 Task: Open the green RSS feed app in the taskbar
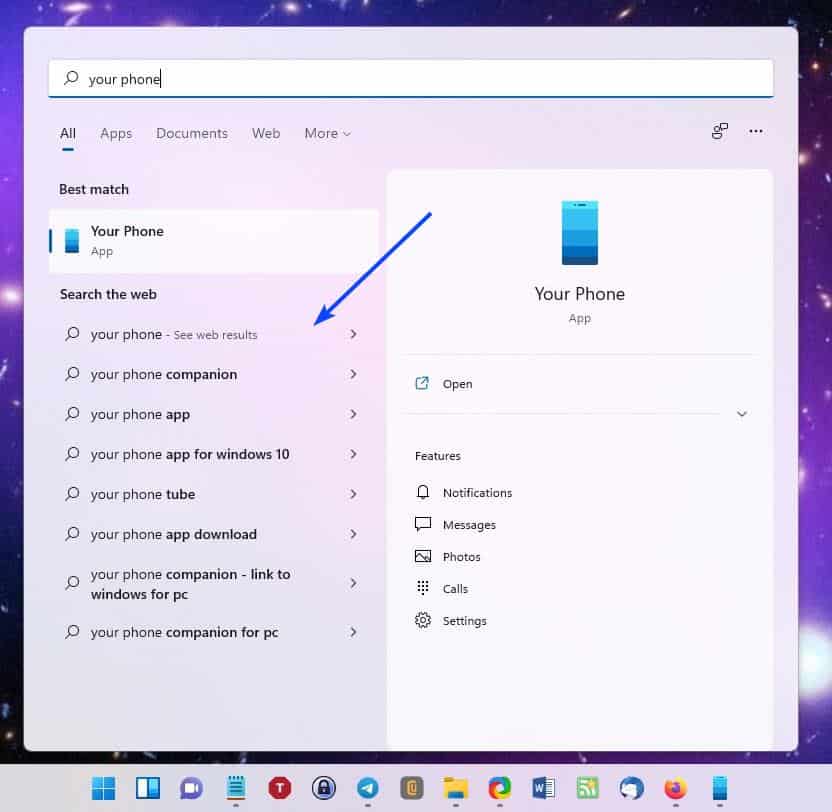(x=587, y=788)
